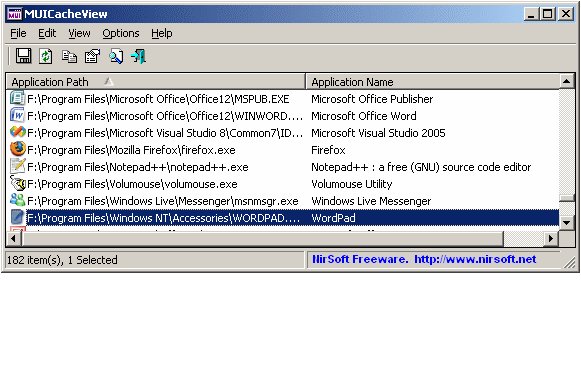Viewport: 581px width, 381px height.
Task: Click the horizontal scrollbar thumb
Action: pos(263,238)
